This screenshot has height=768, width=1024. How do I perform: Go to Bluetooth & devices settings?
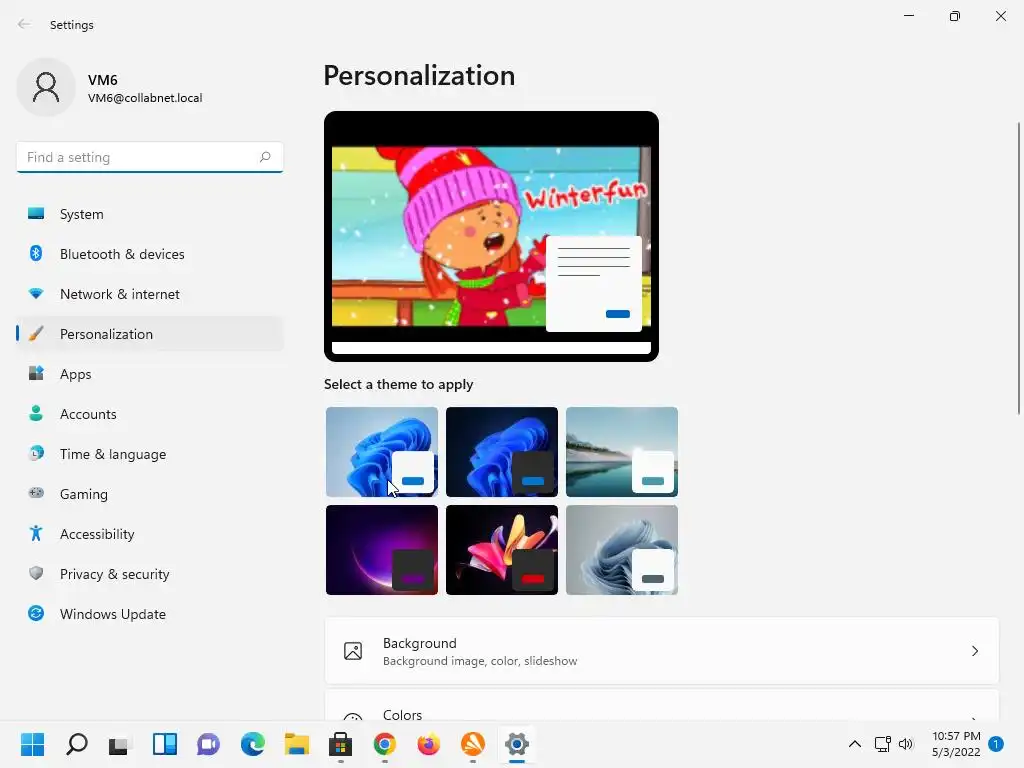[x=150, y=253]
